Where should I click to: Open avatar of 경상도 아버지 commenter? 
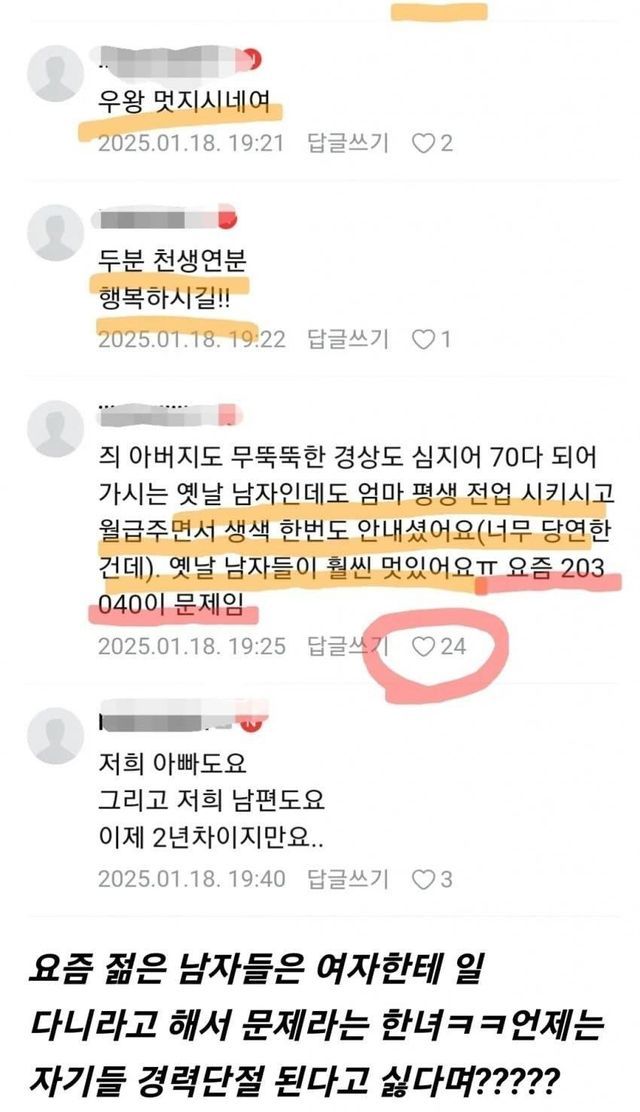pos(55,429)
